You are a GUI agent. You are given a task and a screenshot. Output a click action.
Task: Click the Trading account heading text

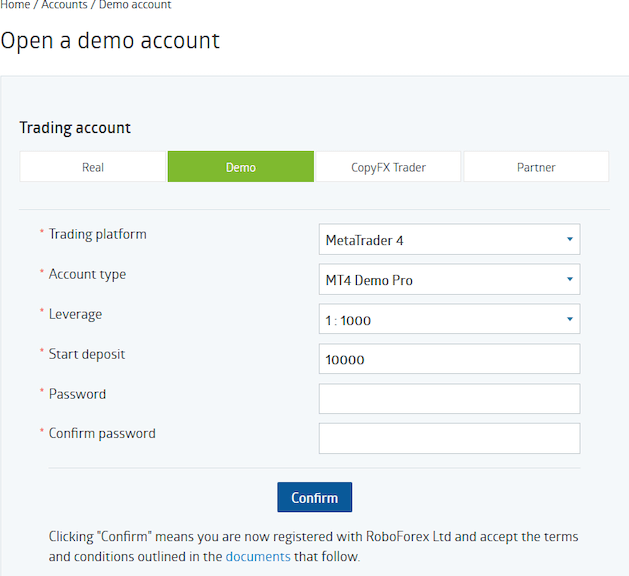tap(75, 128)
